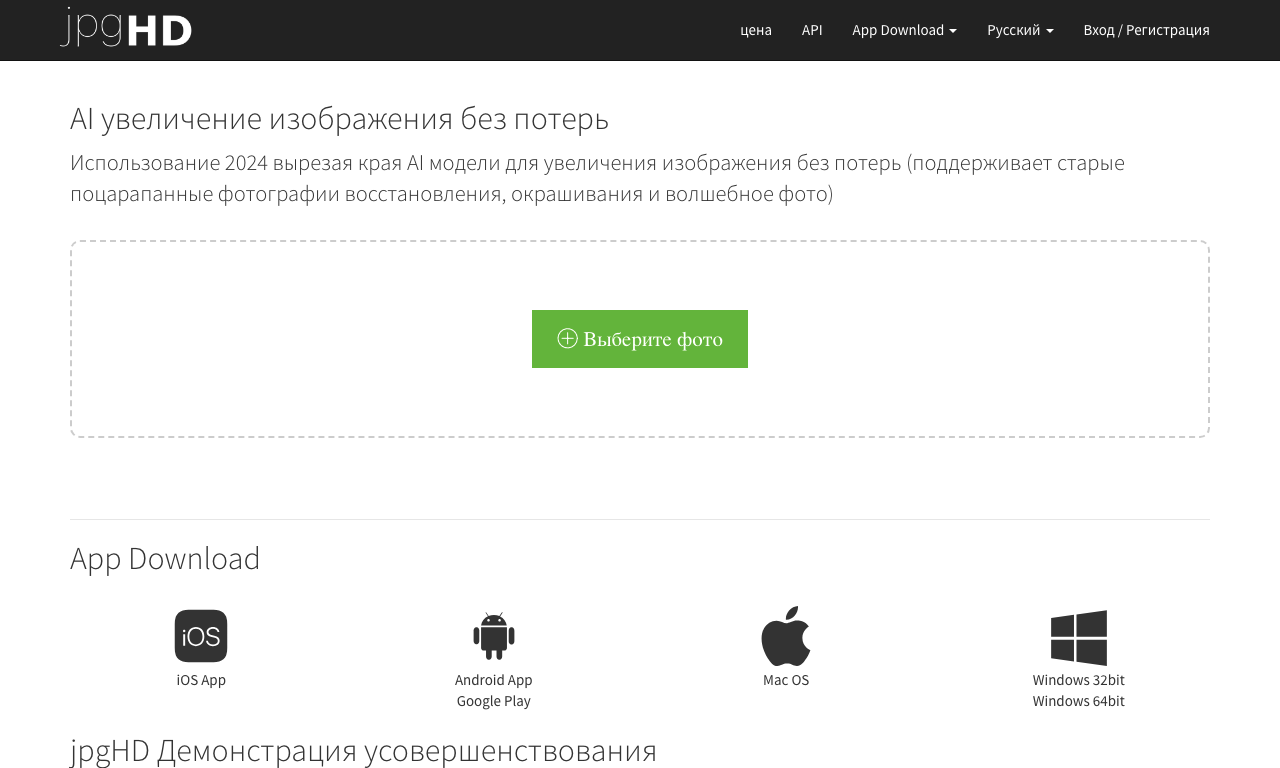Open the цена pricing page
The image size is (1280, 768).
pyautogui.click(x=756, y=30)
